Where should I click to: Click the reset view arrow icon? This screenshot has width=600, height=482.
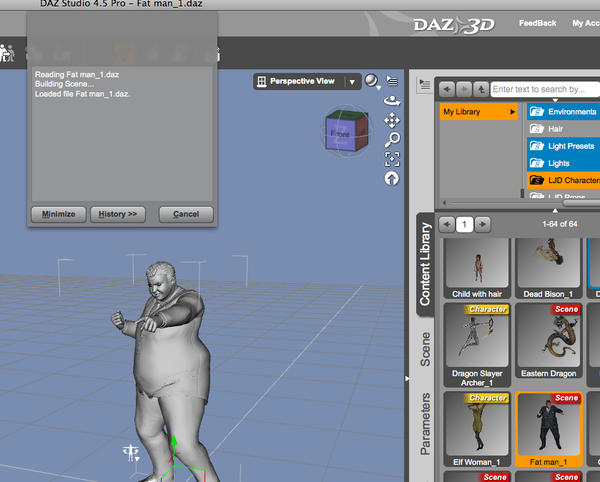(x=391, y=179)
